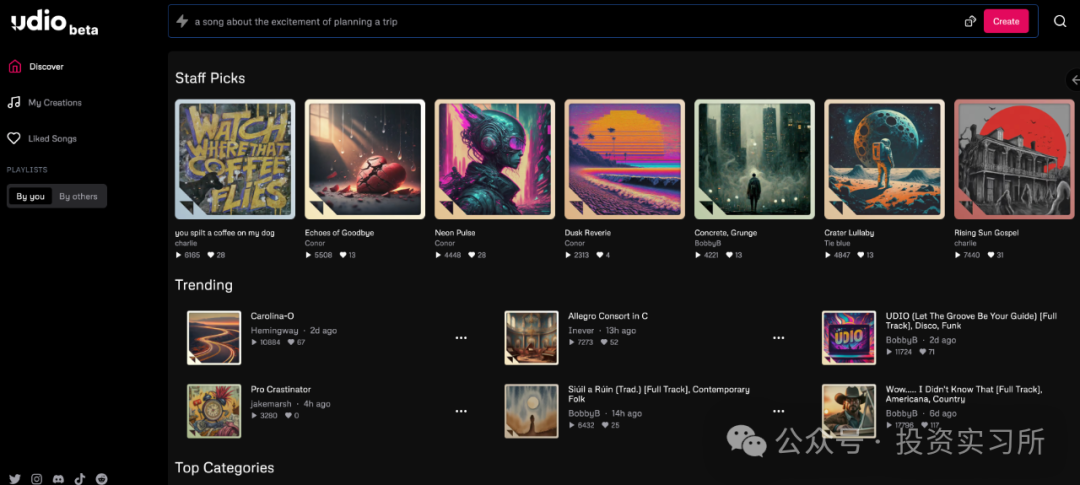
Task: Open Wow I Didn't Know That thumbnail
Action: (x=849, y=411)
